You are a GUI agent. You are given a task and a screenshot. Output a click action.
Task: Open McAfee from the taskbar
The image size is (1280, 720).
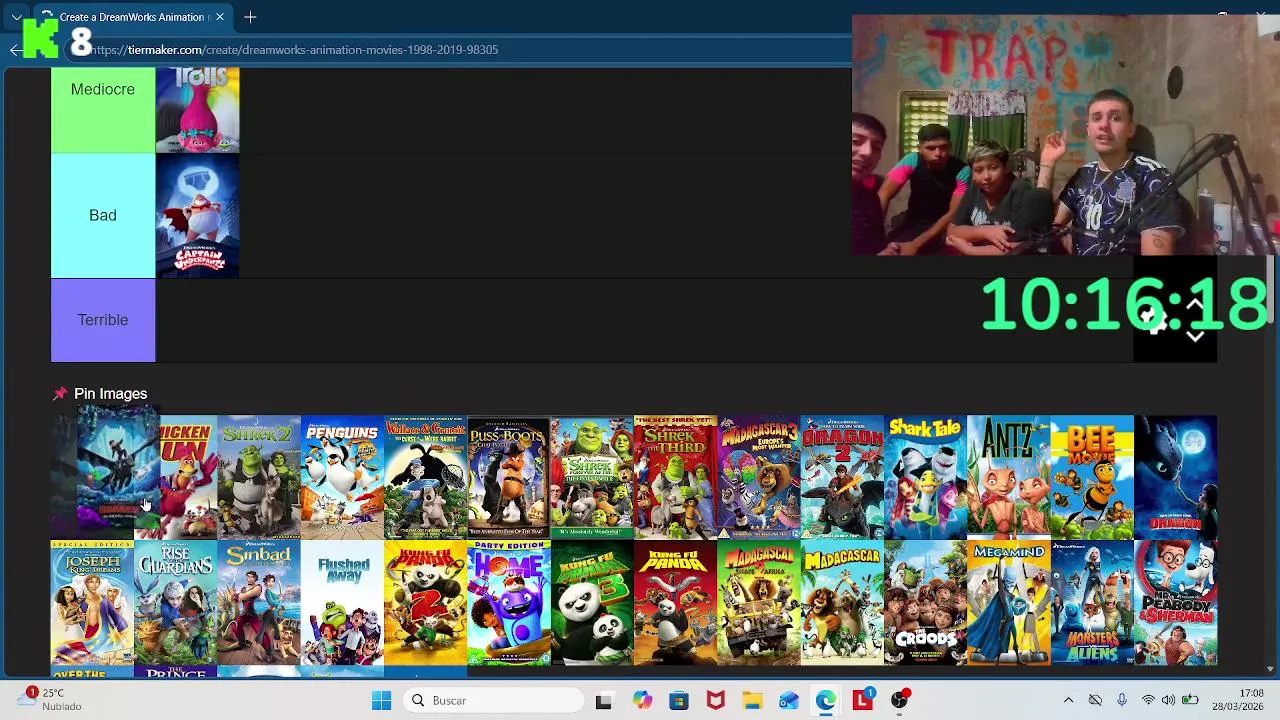tap(715, 701)
